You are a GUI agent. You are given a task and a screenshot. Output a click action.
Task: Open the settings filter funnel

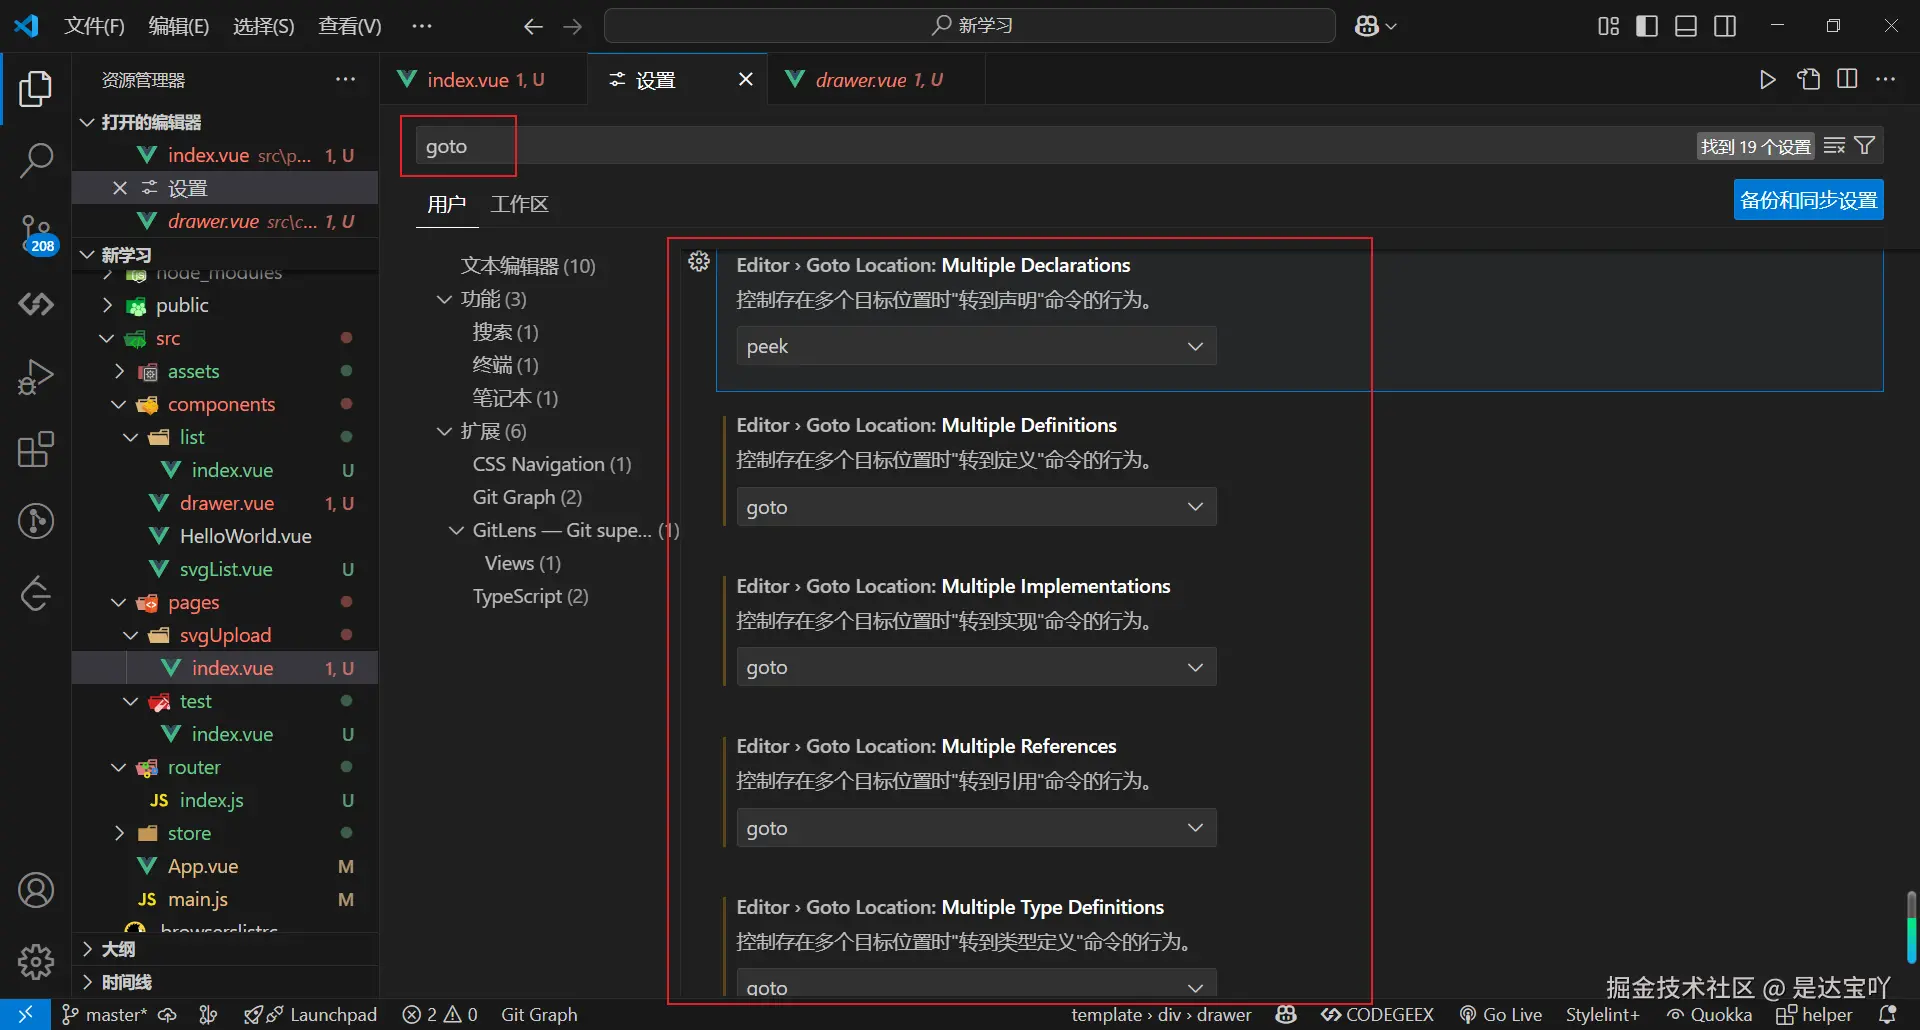click(x=1865, y=146)
